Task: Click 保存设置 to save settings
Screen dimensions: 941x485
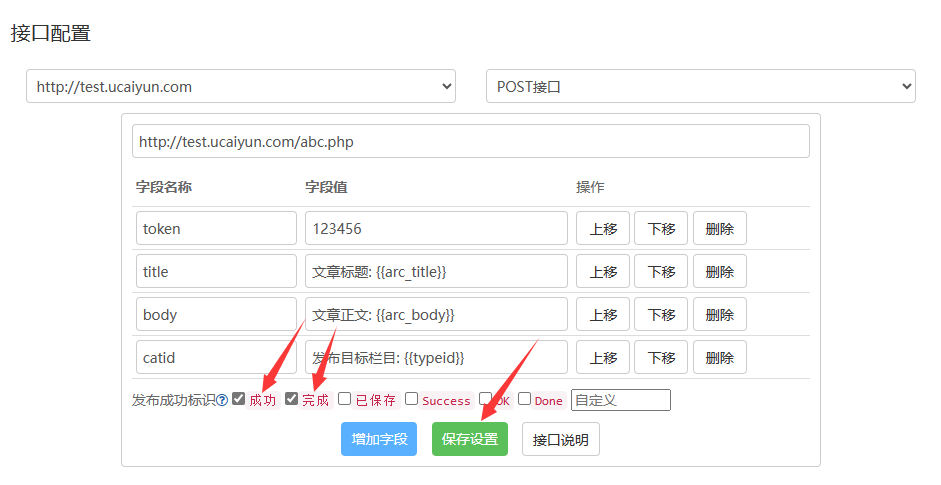Action: tap(470, 439)
